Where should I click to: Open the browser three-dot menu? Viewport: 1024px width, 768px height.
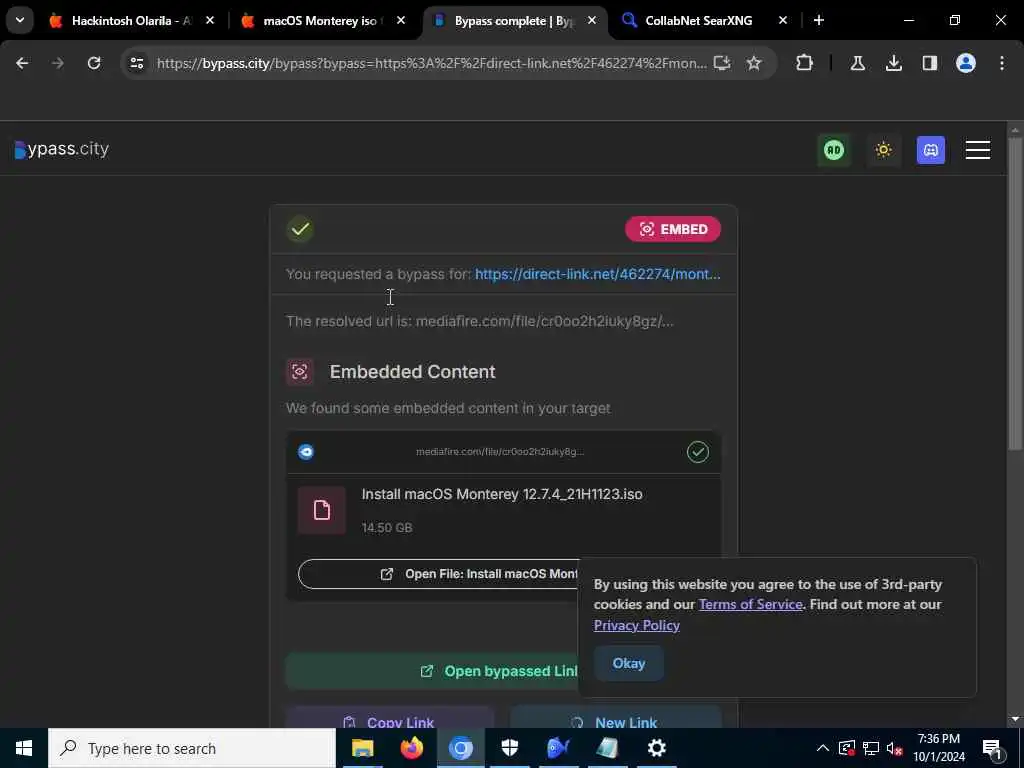click(x=1002, y=63)
